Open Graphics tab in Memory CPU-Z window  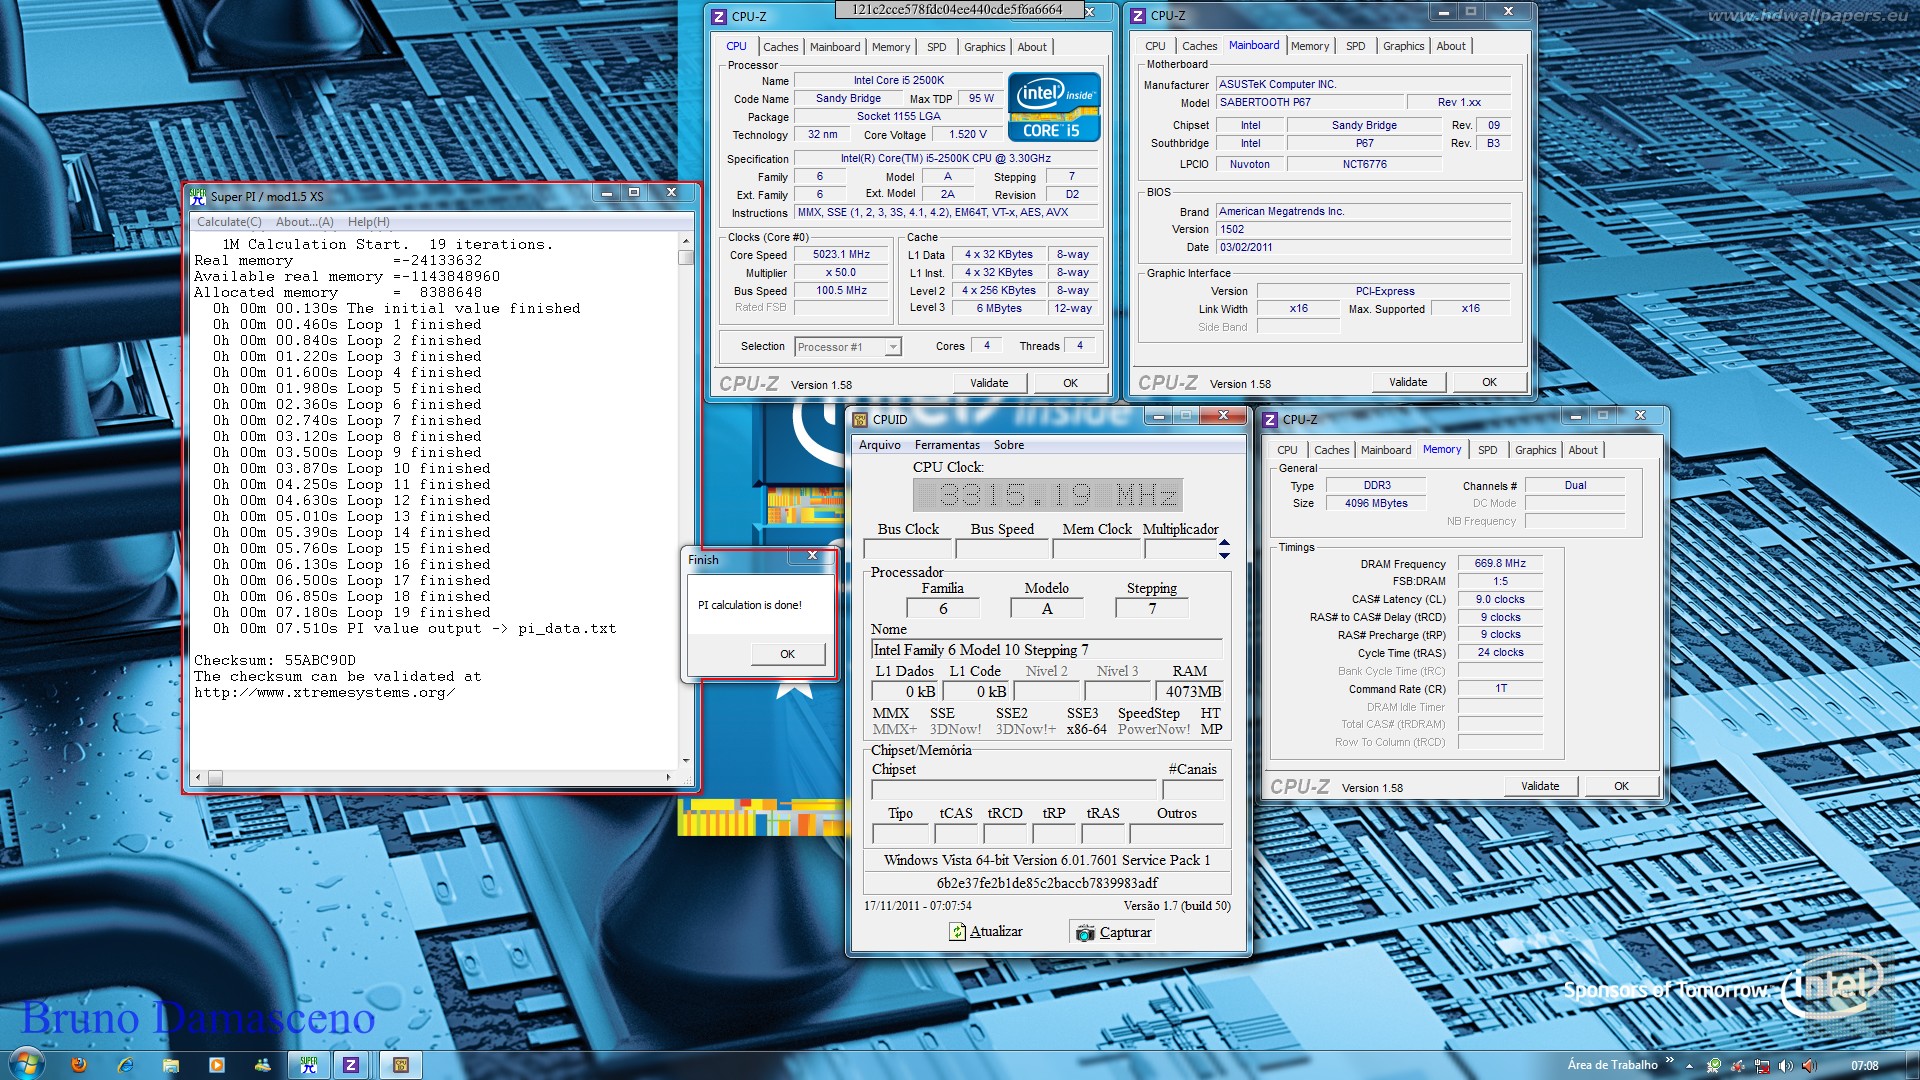tap(1535, 450)
